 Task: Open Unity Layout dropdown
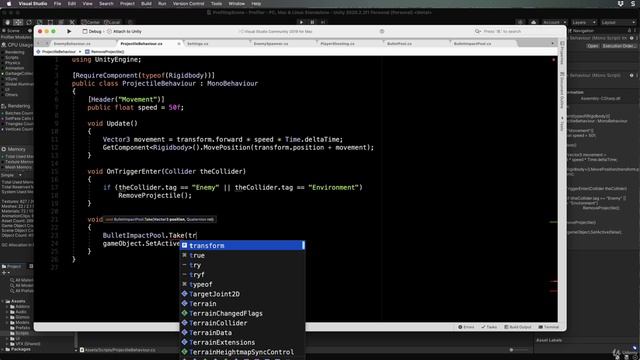coord(618,22)
